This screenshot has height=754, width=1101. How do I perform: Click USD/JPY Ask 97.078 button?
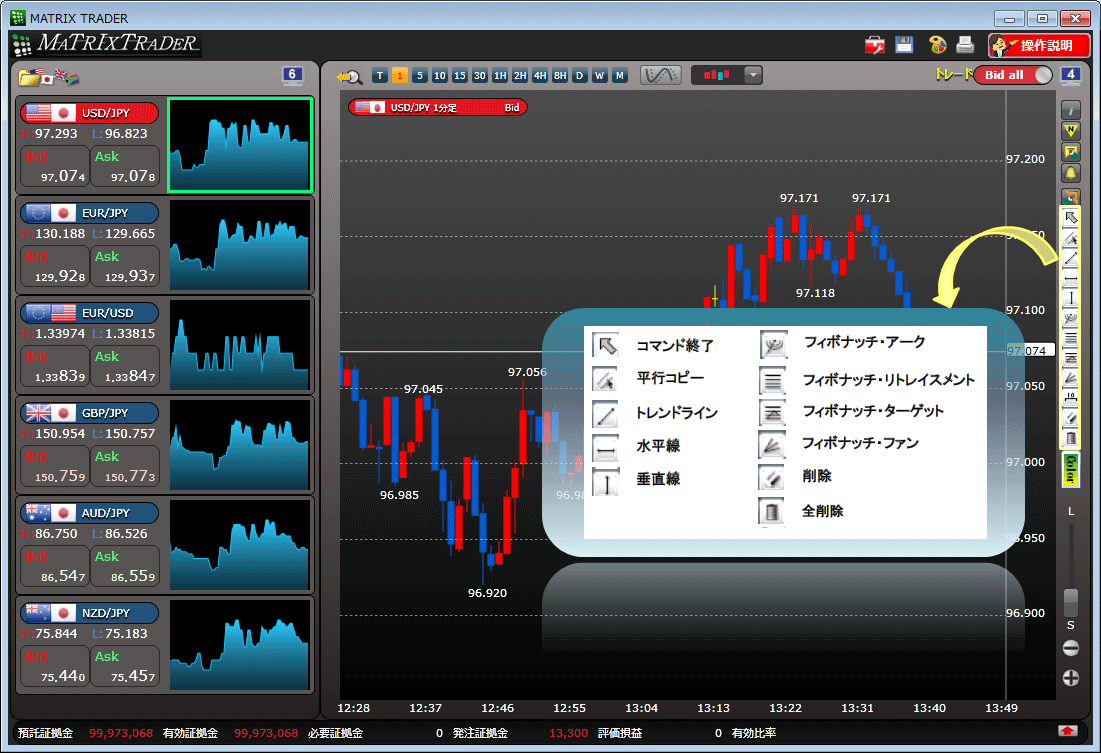pos(125,166)
